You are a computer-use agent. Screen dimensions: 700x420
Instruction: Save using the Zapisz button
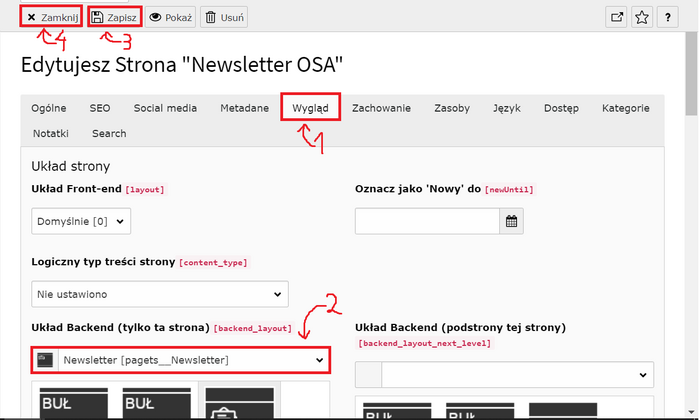tap(114, 17)
